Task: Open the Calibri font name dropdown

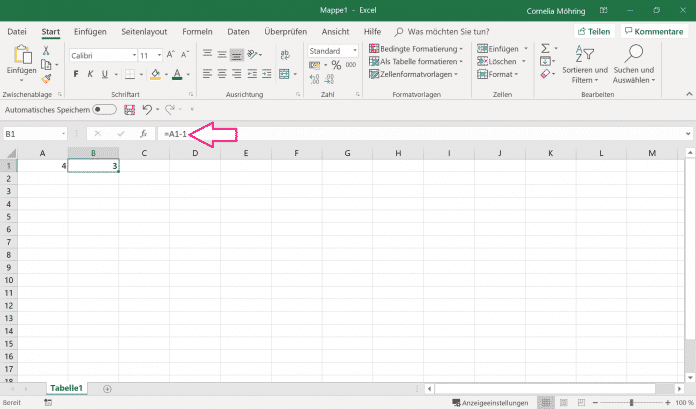Action: point(132,55)
